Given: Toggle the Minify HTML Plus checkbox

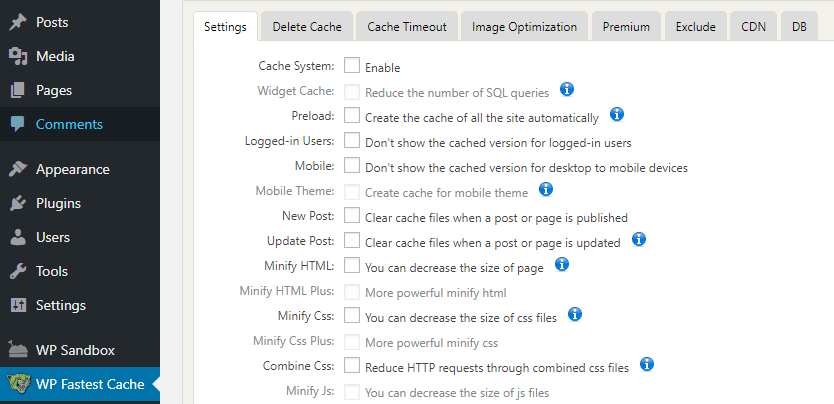Looking at the screenshot, I should click(x=352, y=291).
